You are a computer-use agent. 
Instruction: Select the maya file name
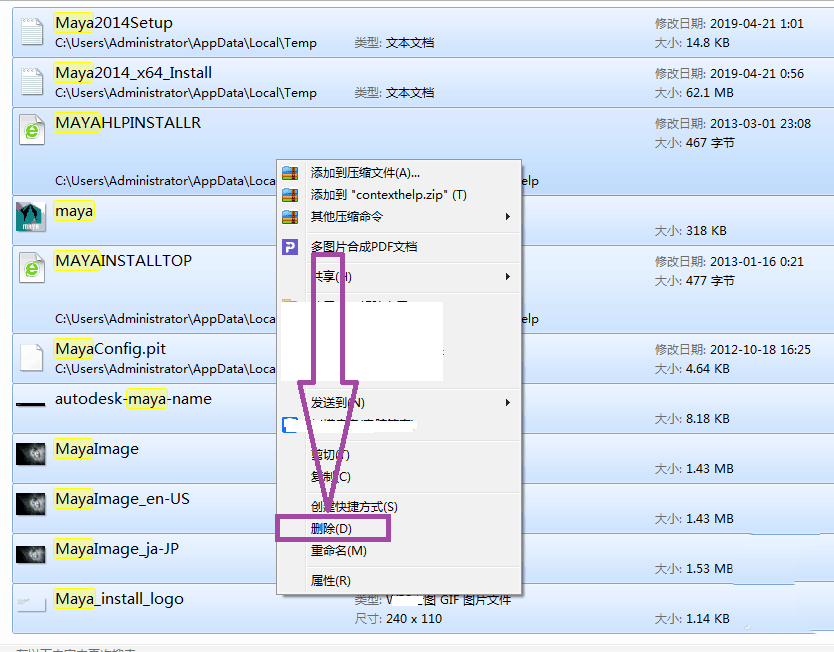[x=74, y=211]
